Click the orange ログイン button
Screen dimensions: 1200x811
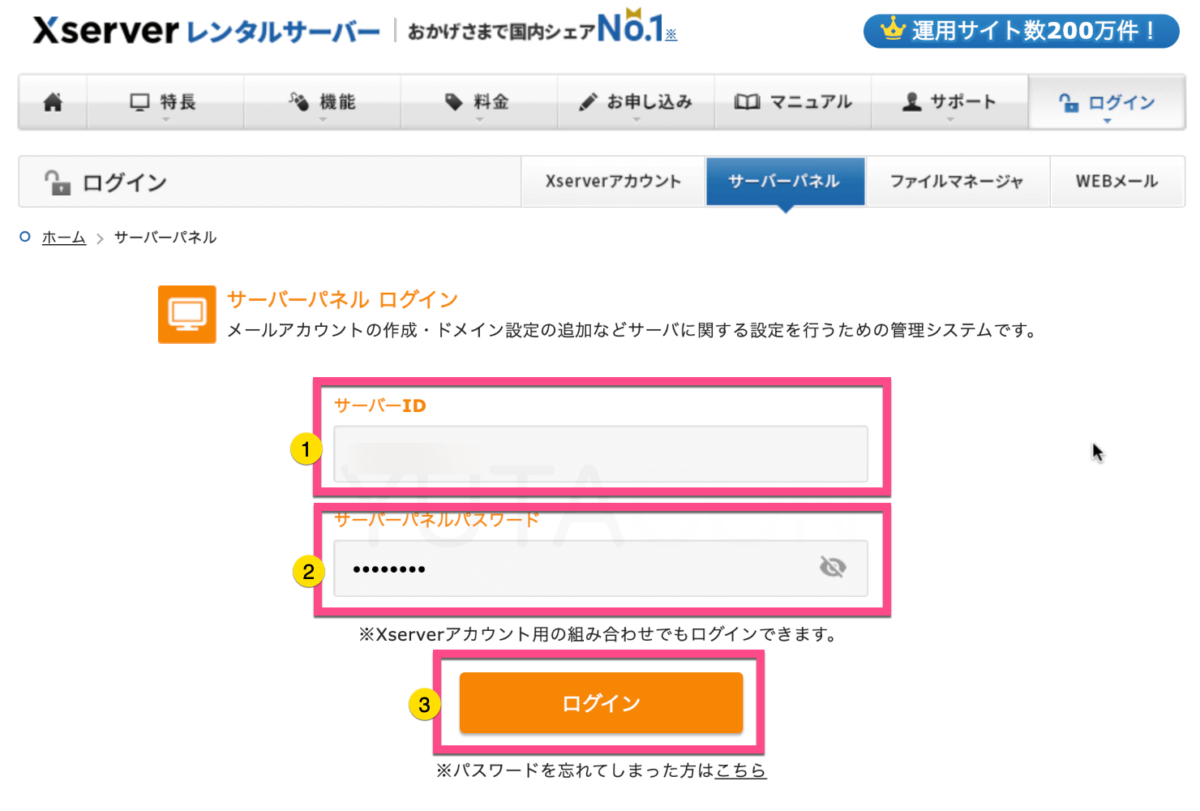tap(601, 703)
